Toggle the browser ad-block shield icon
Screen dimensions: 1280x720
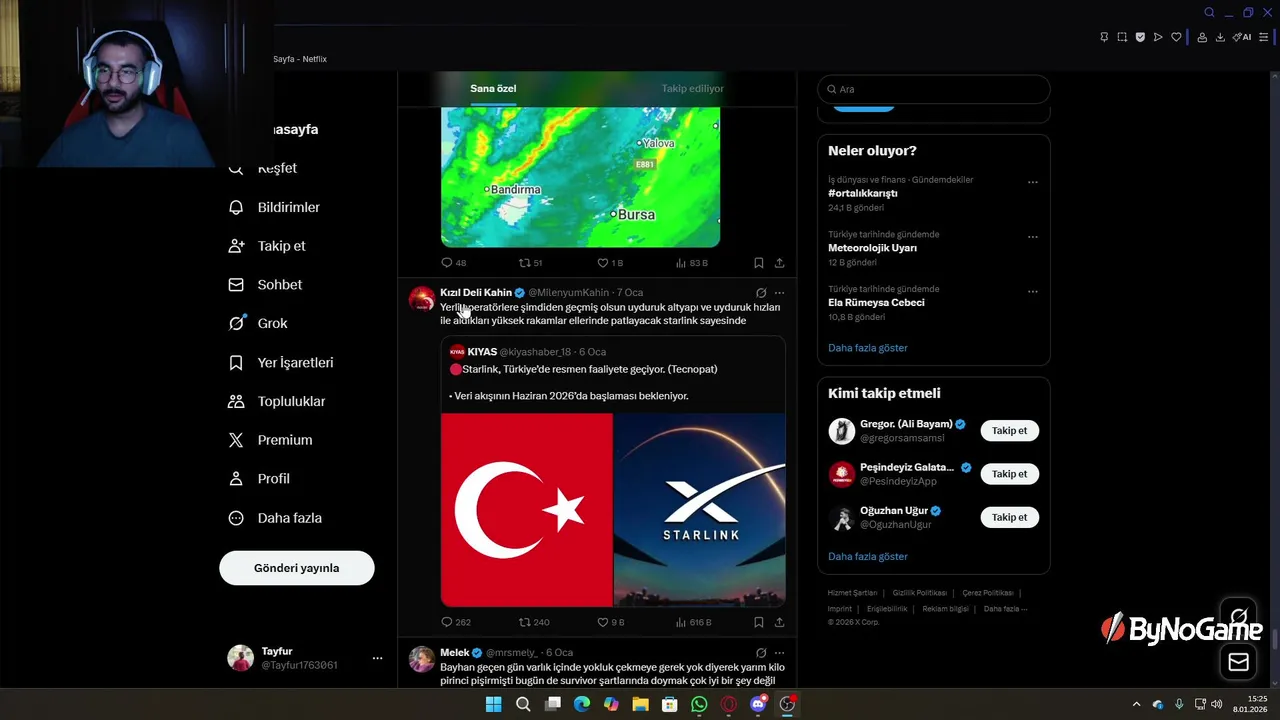click(1140, 37)
